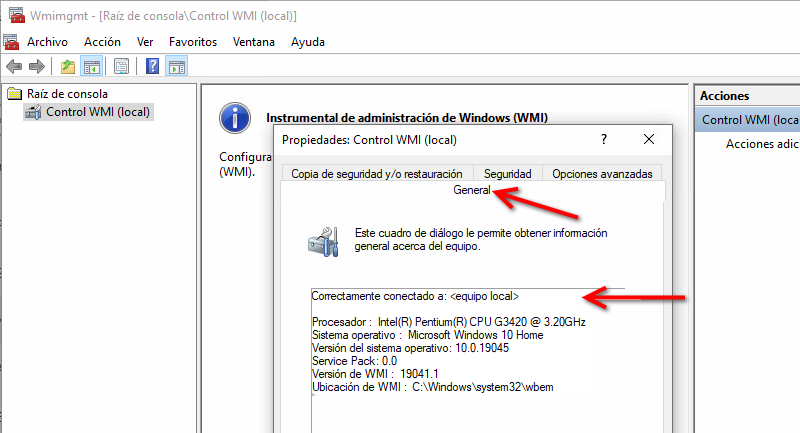The height and width of the screenshot is (433, 800).
Task: Open the Archivo menu
Action: [x=47, y=42]
